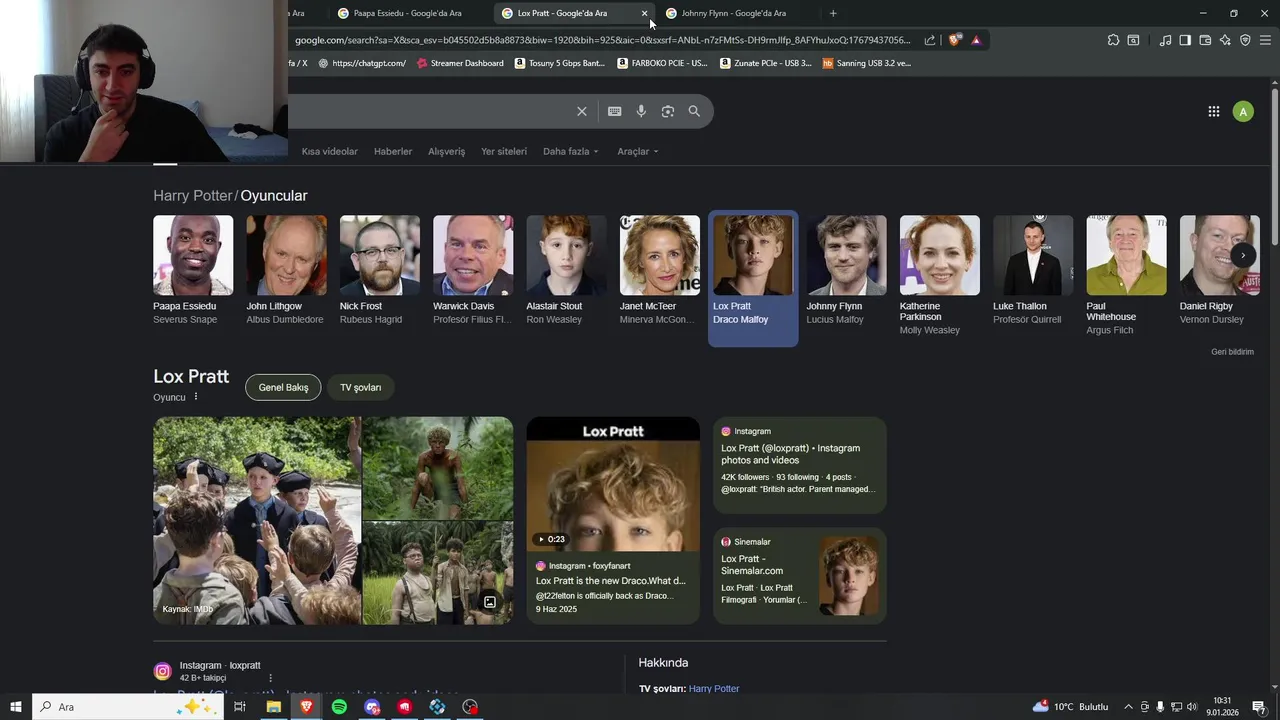Open more options beside Lox Pratt Oyuncu

pos(196,397)
